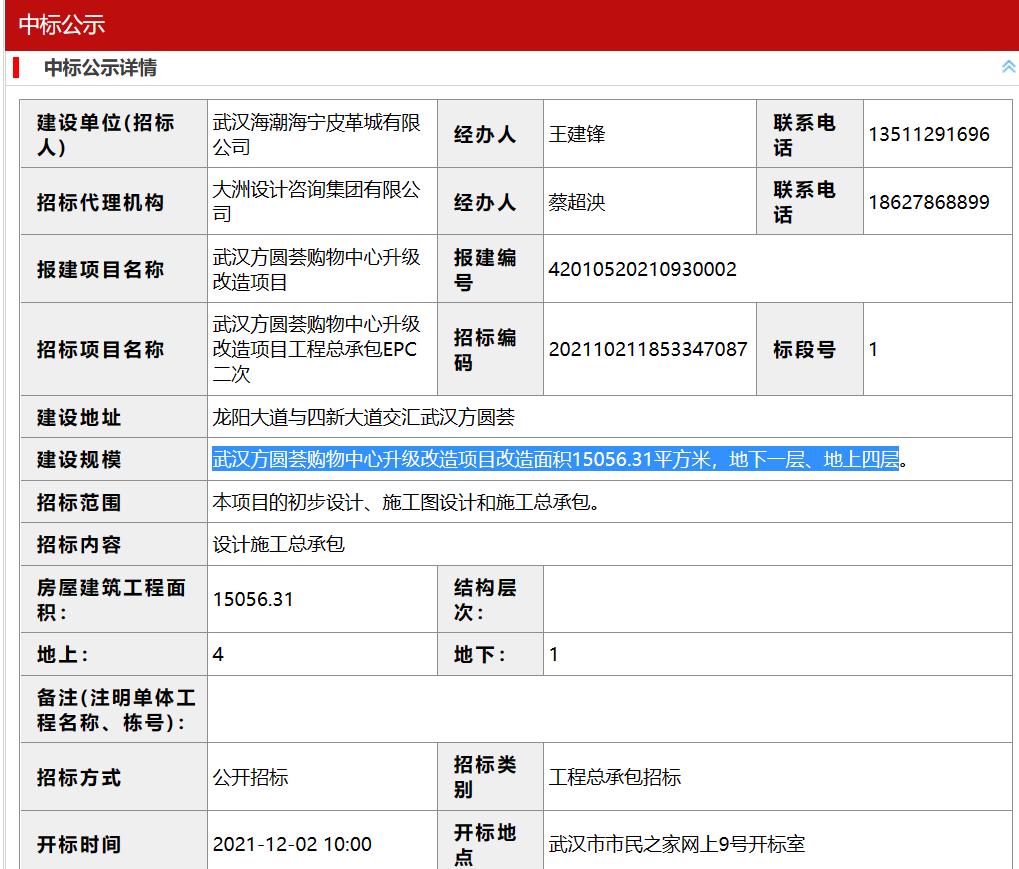Click the agency name 大洲设计咨询集团有限公司
Viewport: 1019px width, 869px height.
[x=316, y=202]
